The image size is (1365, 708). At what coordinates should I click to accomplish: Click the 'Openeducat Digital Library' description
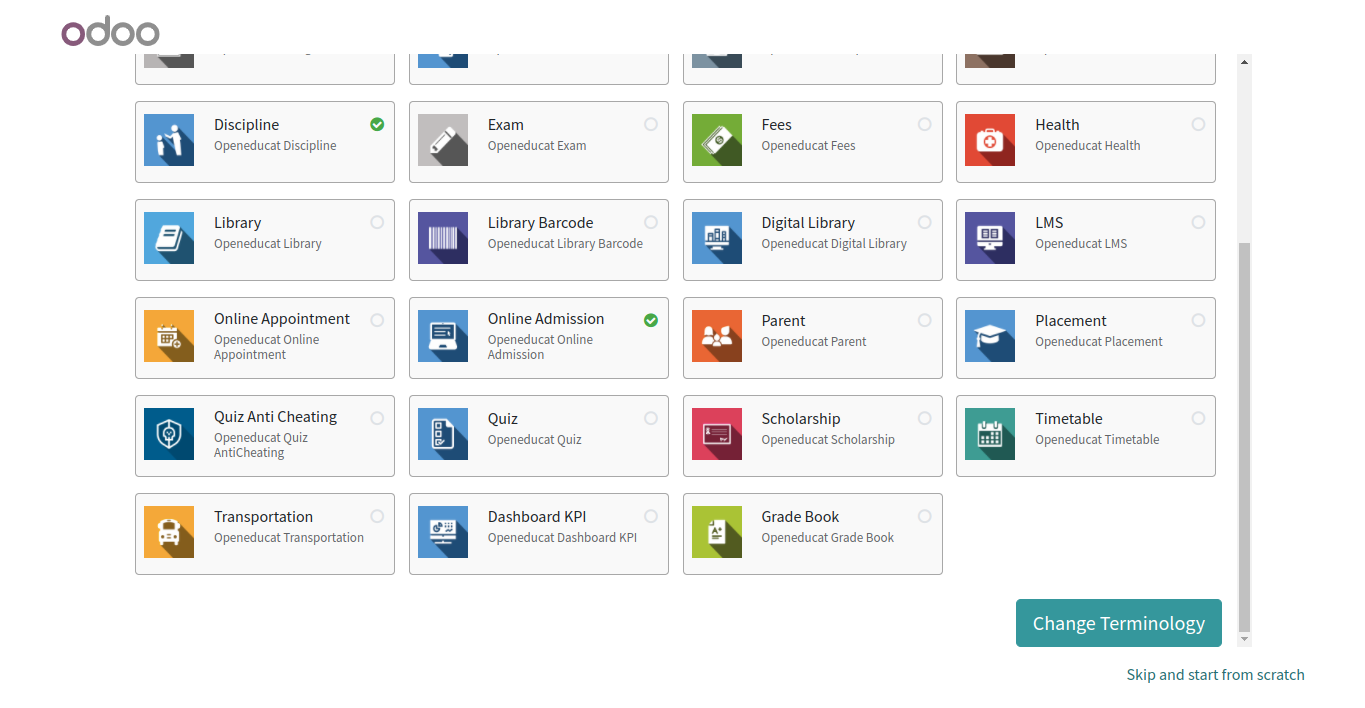coord(834,244)
